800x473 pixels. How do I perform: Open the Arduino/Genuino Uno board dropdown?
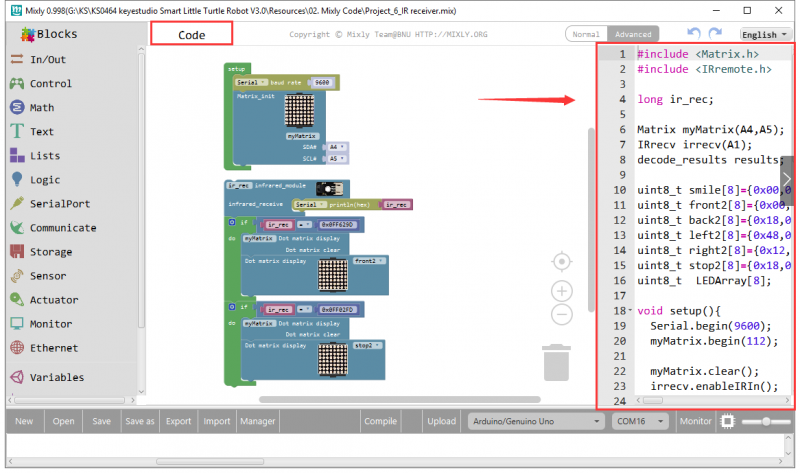point(536,421)
